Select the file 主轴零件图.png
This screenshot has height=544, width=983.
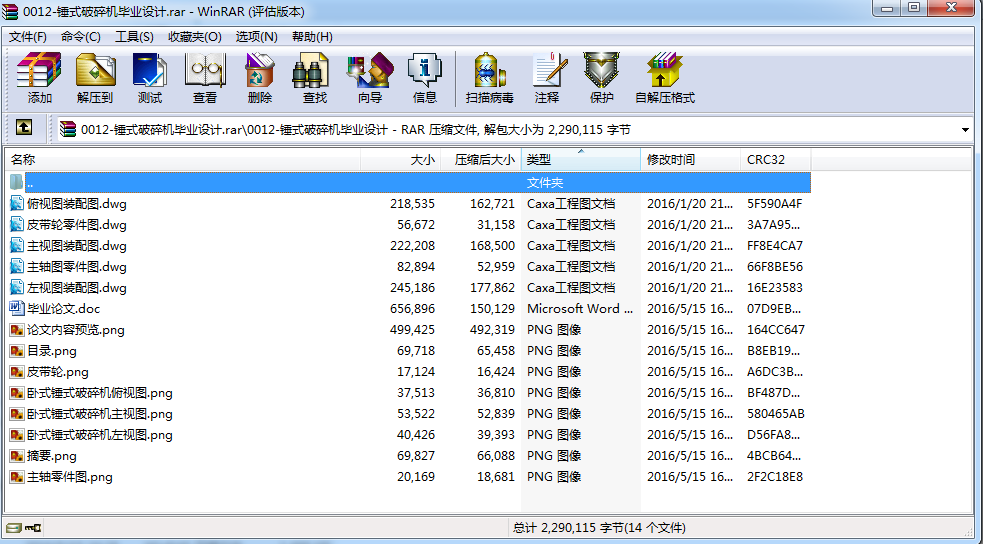(x=70, y=477)
